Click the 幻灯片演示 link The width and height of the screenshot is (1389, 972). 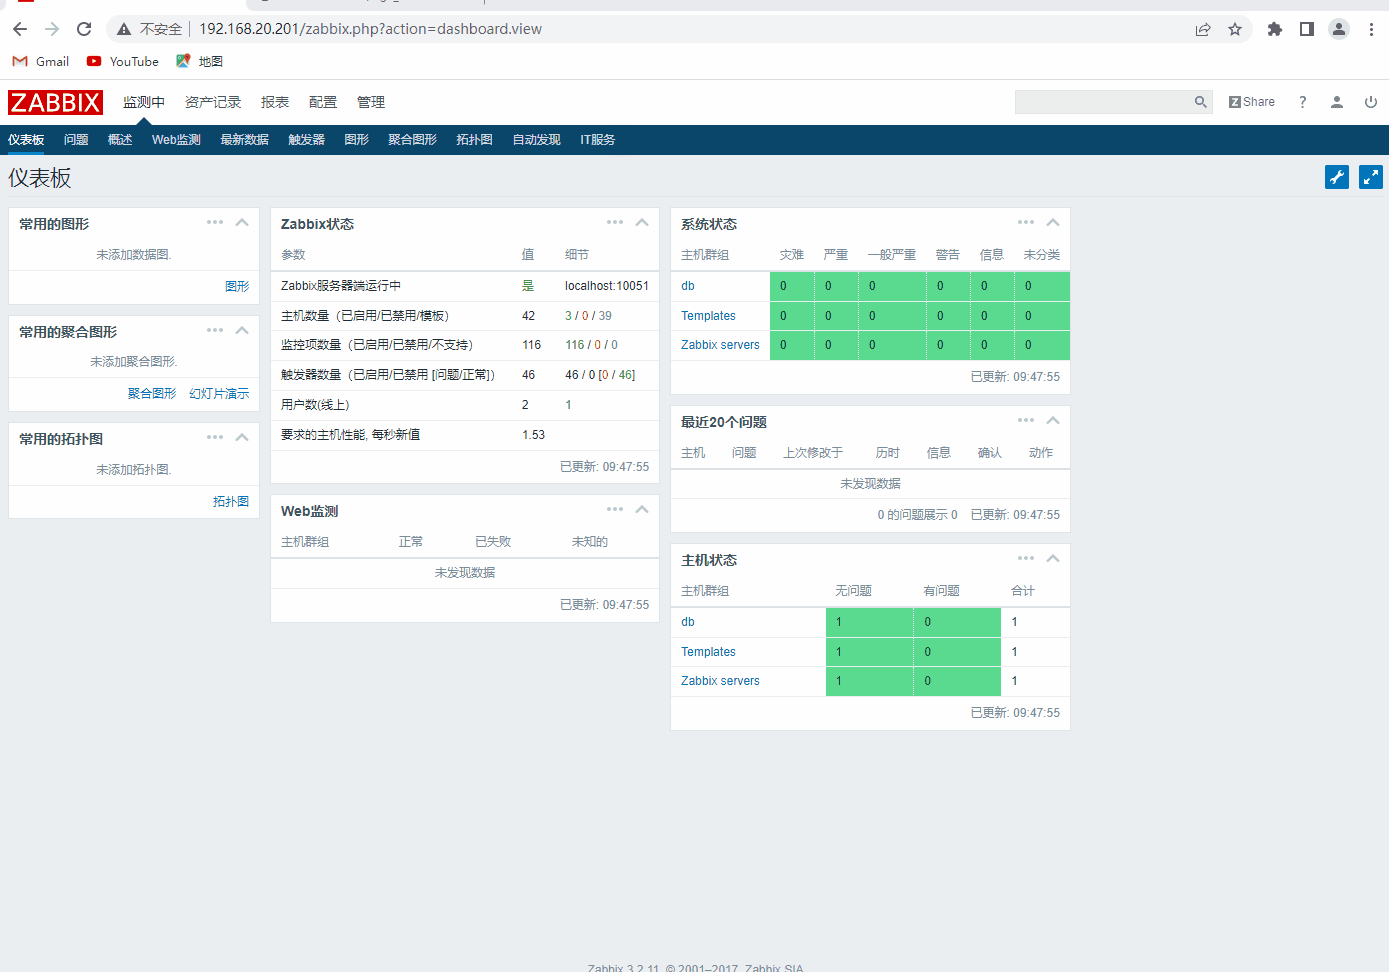coord(218,393)
